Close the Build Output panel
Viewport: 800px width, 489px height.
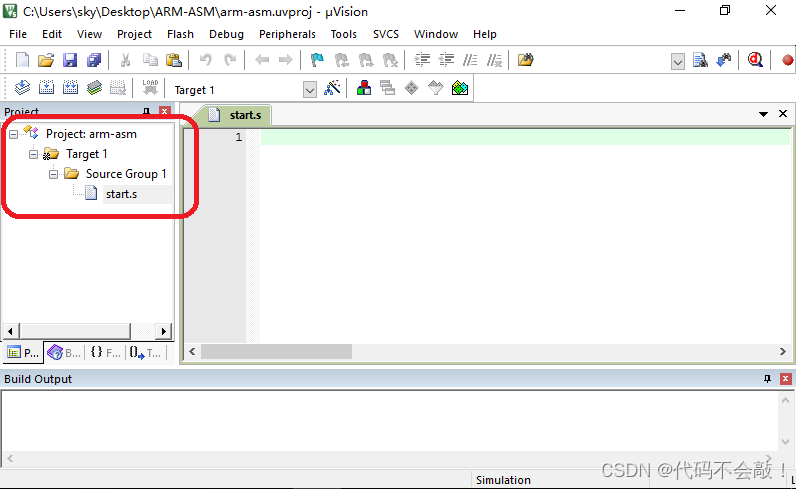(x=786, y=379)
